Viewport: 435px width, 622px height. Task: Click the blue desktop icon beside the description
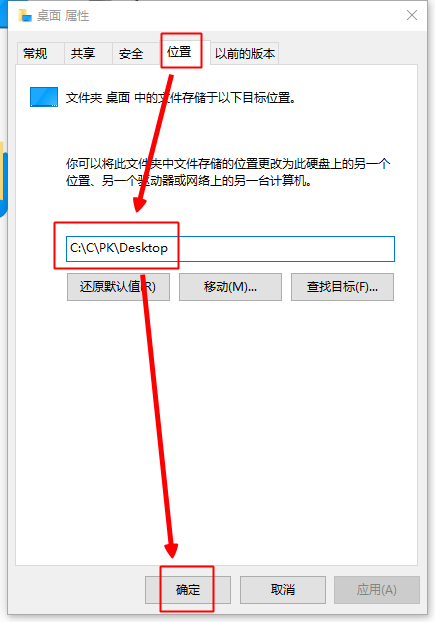click(x=44, y=97)
